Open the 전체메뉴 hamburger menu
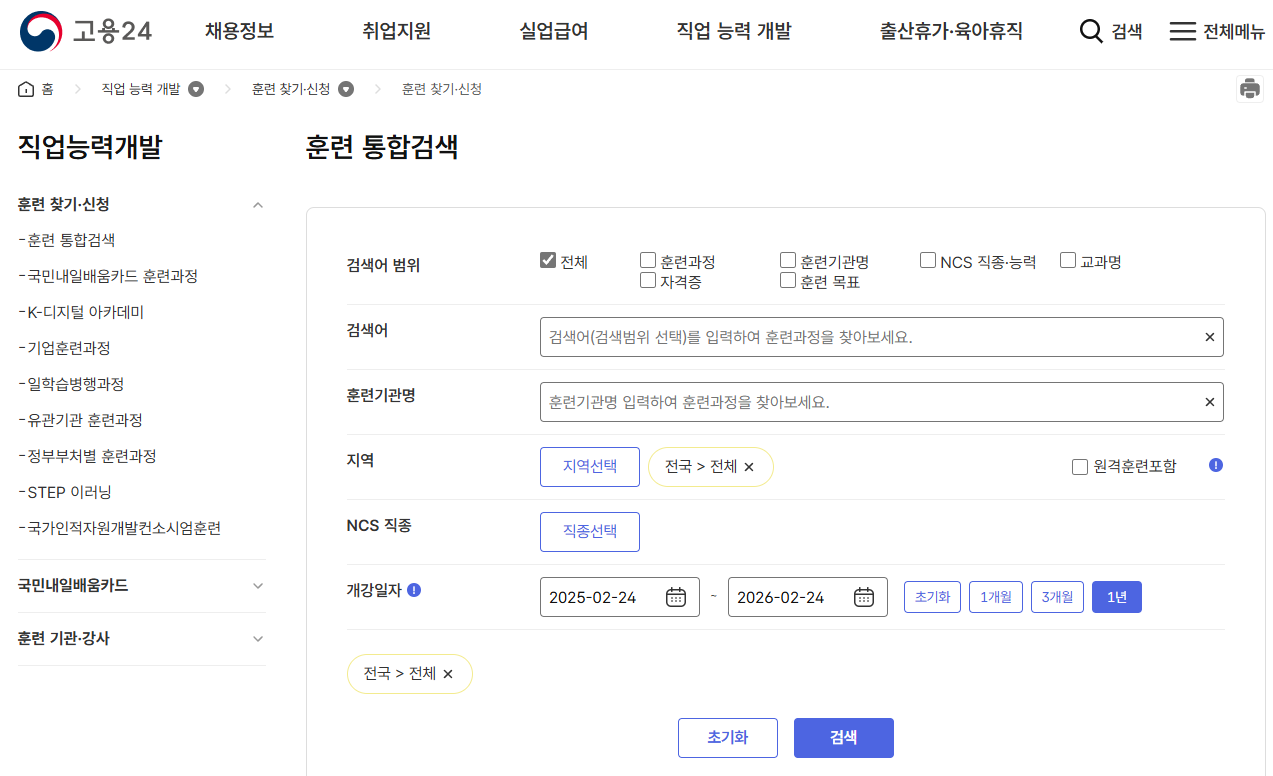The image size is (1273, 776). click(1183, 32)
